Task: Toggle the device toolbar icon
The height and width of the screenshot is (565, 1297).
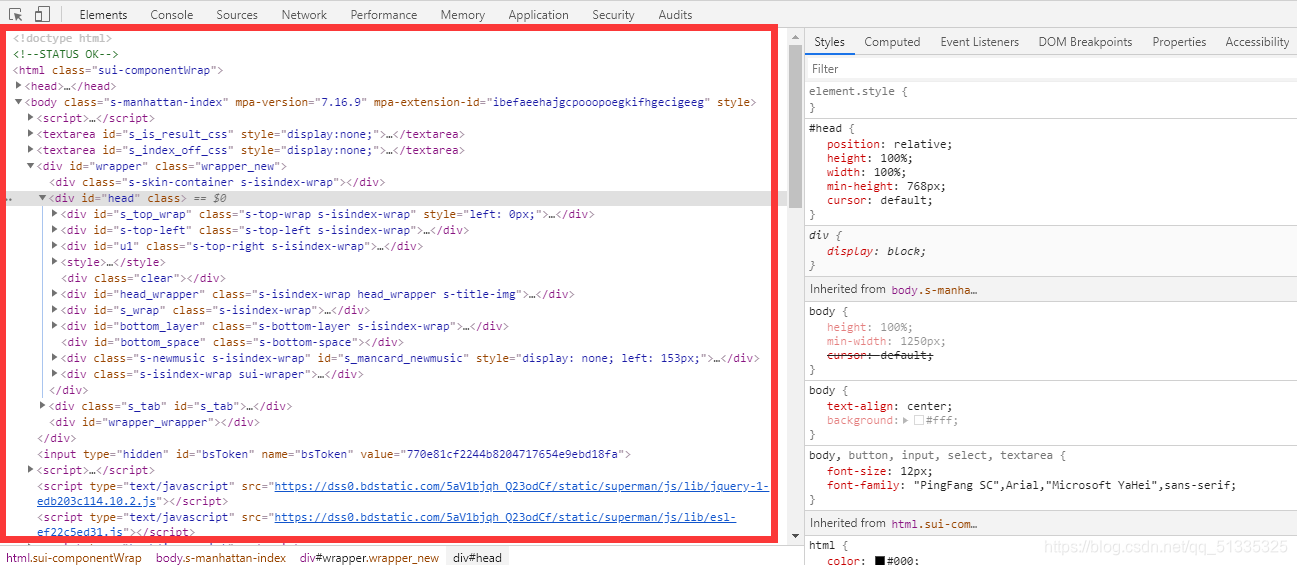Action: [x=42, y=14]
